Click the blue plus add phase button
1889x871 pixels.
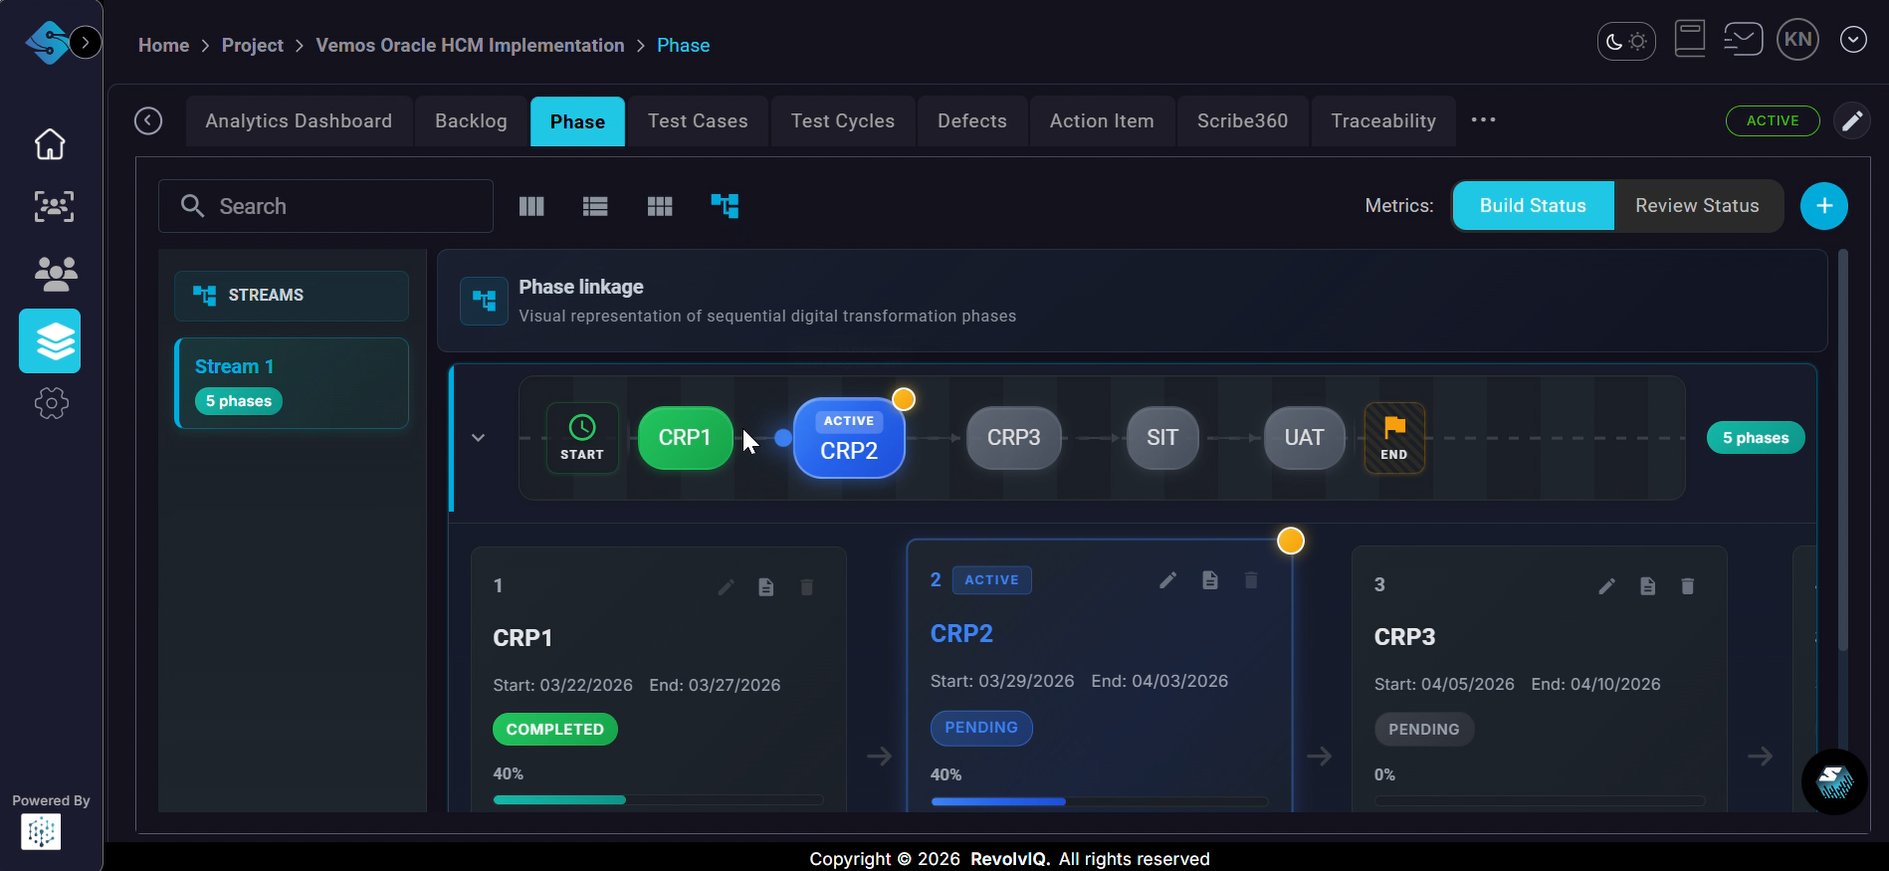click(1823, 206)
